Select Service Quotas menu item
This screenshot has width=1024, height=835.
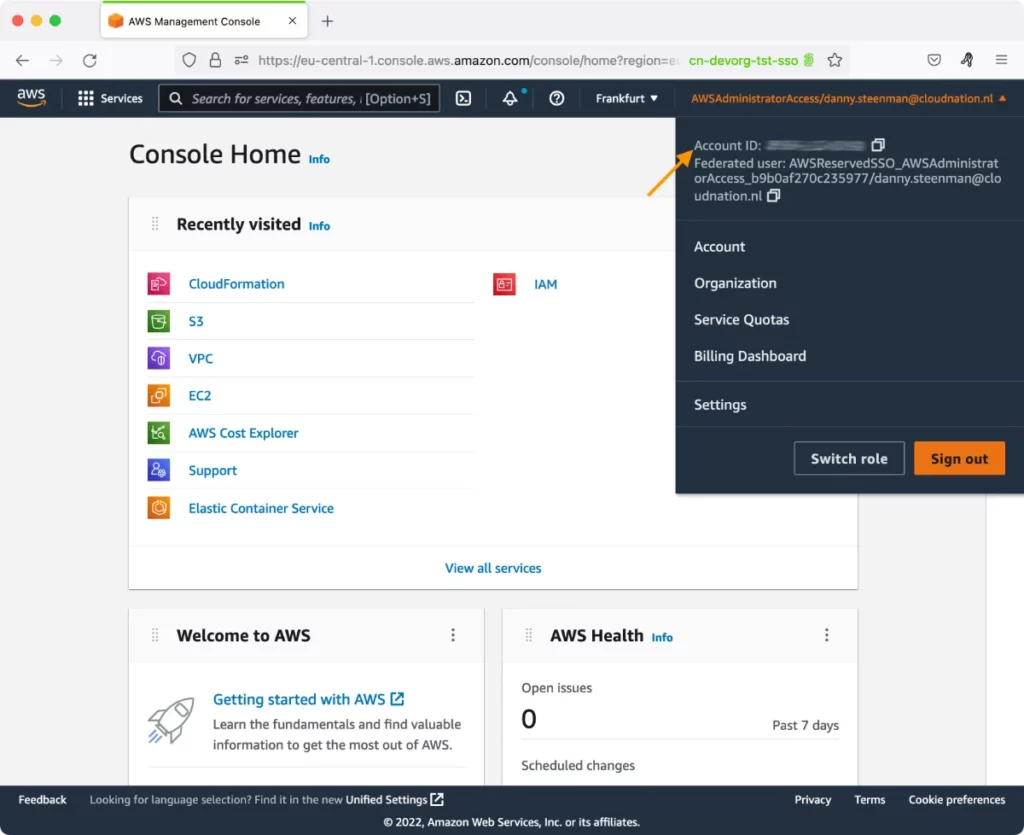(741, 320)
